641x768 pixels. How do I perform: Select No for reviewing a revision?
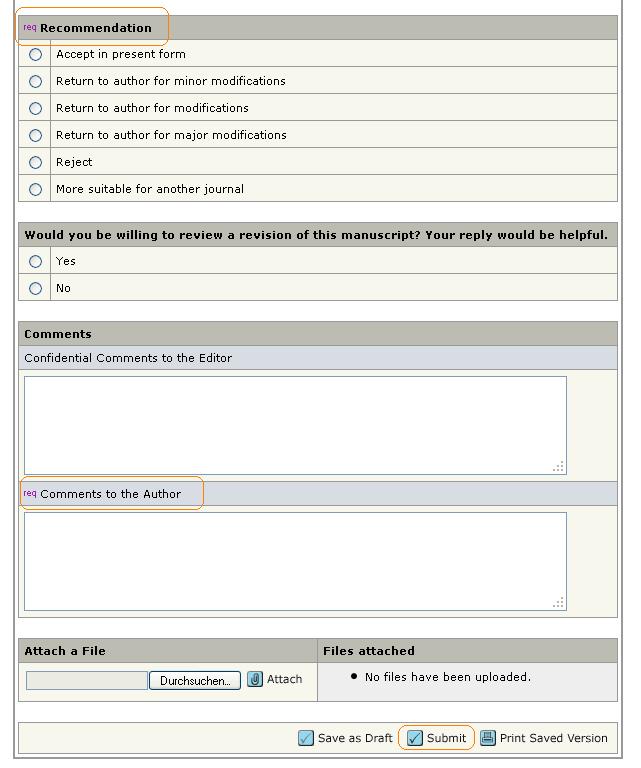click(x=35, y=288)
